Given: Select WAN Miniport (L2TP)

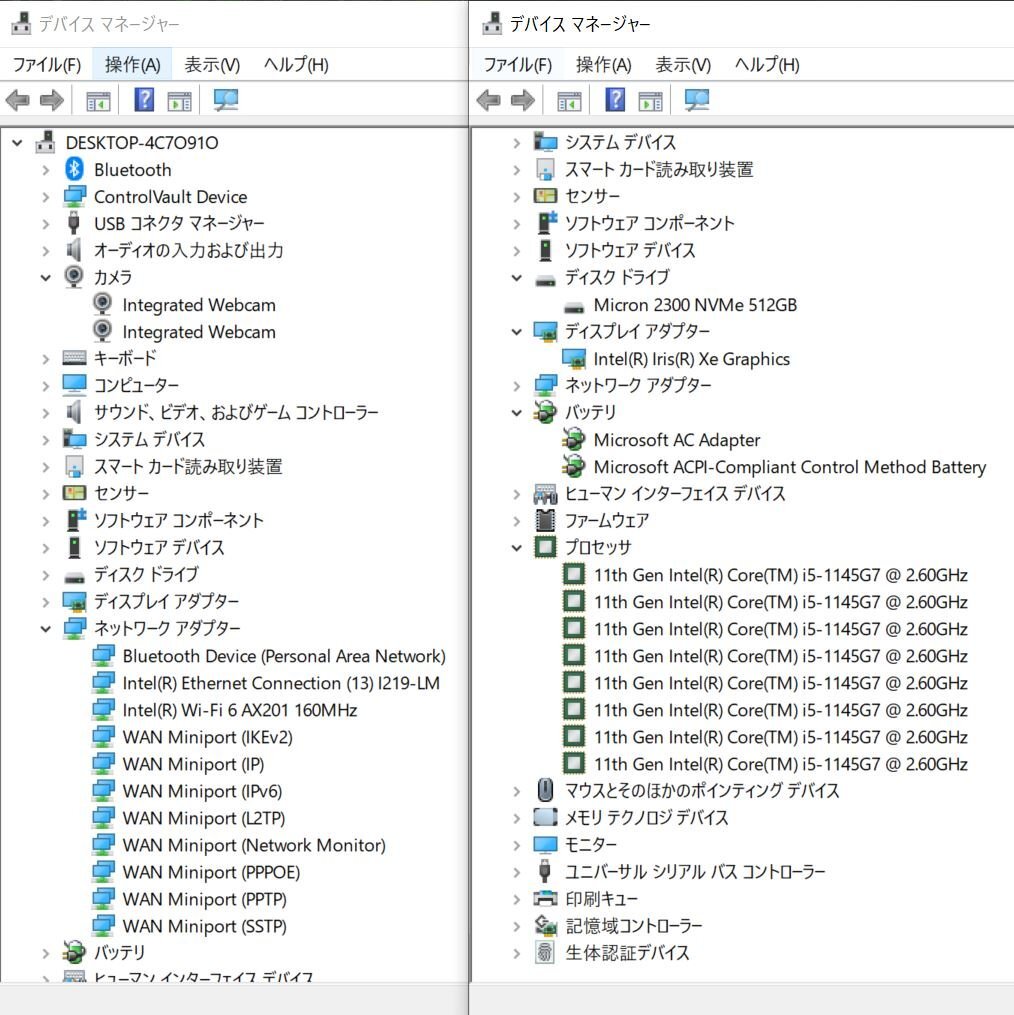Looking at the screenshot, I should click(204, 818).
